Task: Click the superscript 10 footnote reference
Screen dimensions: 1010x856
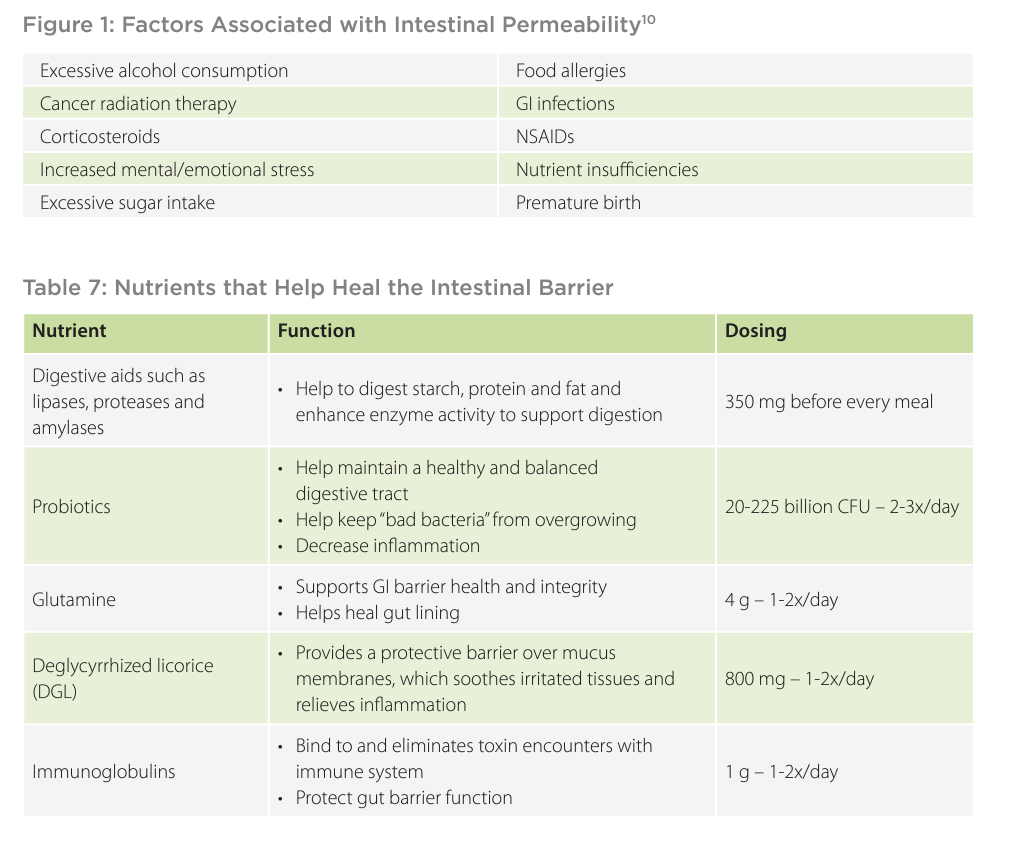Action: tap(648, 19)
